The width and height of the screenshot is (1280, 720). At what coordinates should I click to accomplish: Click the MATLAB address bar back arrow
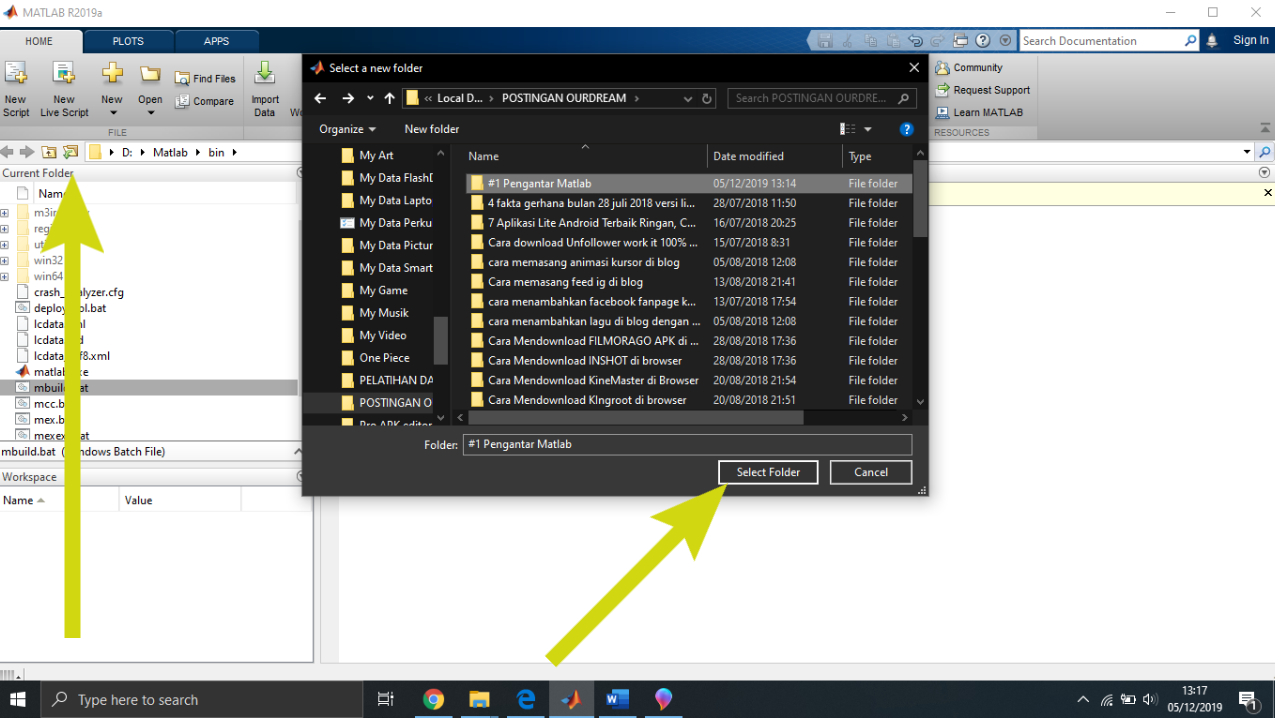[8, 152]
